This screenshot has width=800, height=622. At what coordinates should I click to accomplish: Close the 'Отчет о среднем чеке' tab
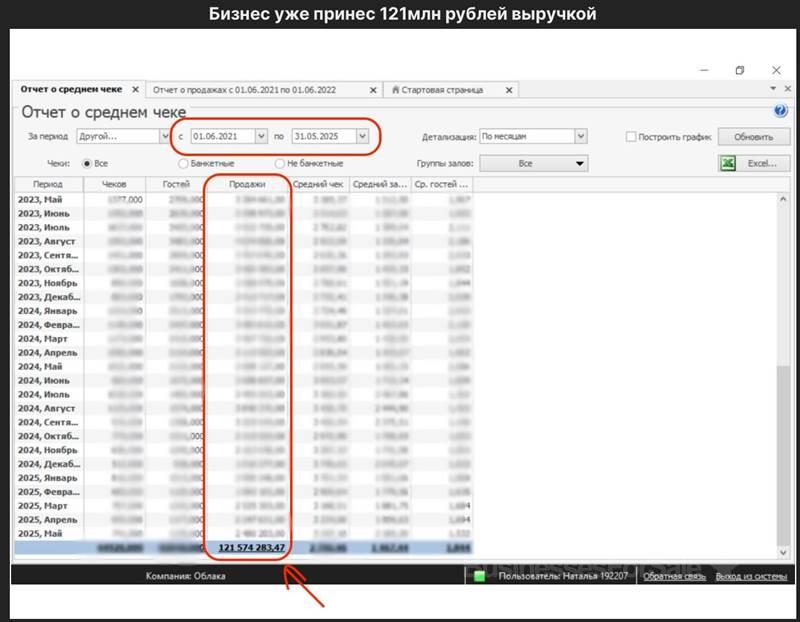coord(136,90)
